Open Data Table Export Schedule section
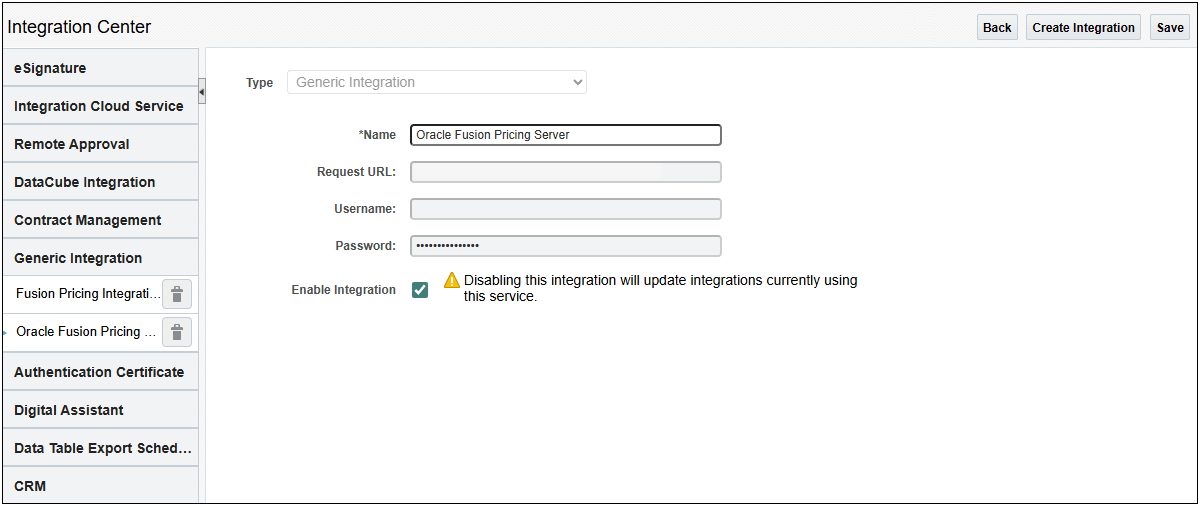Screen dimensions: 1200x506 100,448
